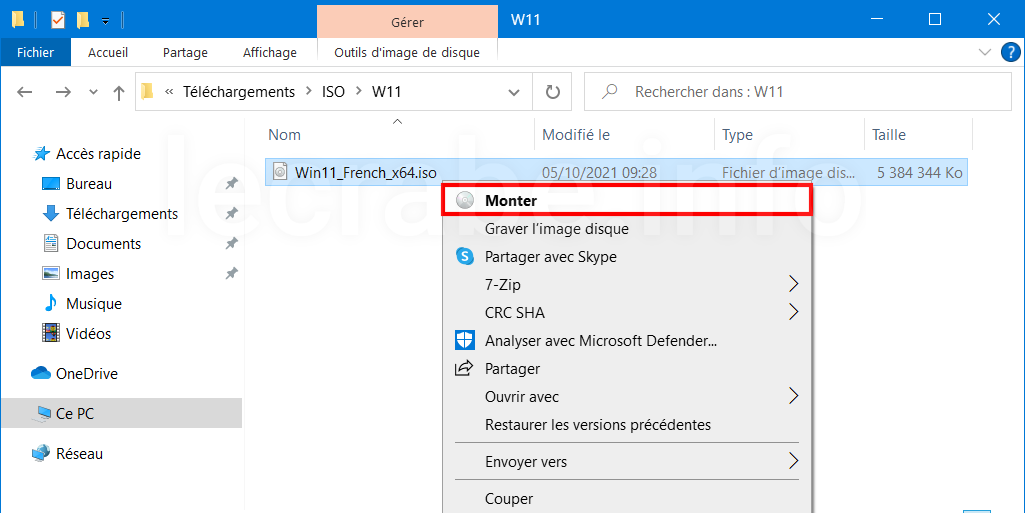This screenshot has width=1025, height=513.
Task: Open the Outils d'image de disque tab
Action: pos(407,52)
